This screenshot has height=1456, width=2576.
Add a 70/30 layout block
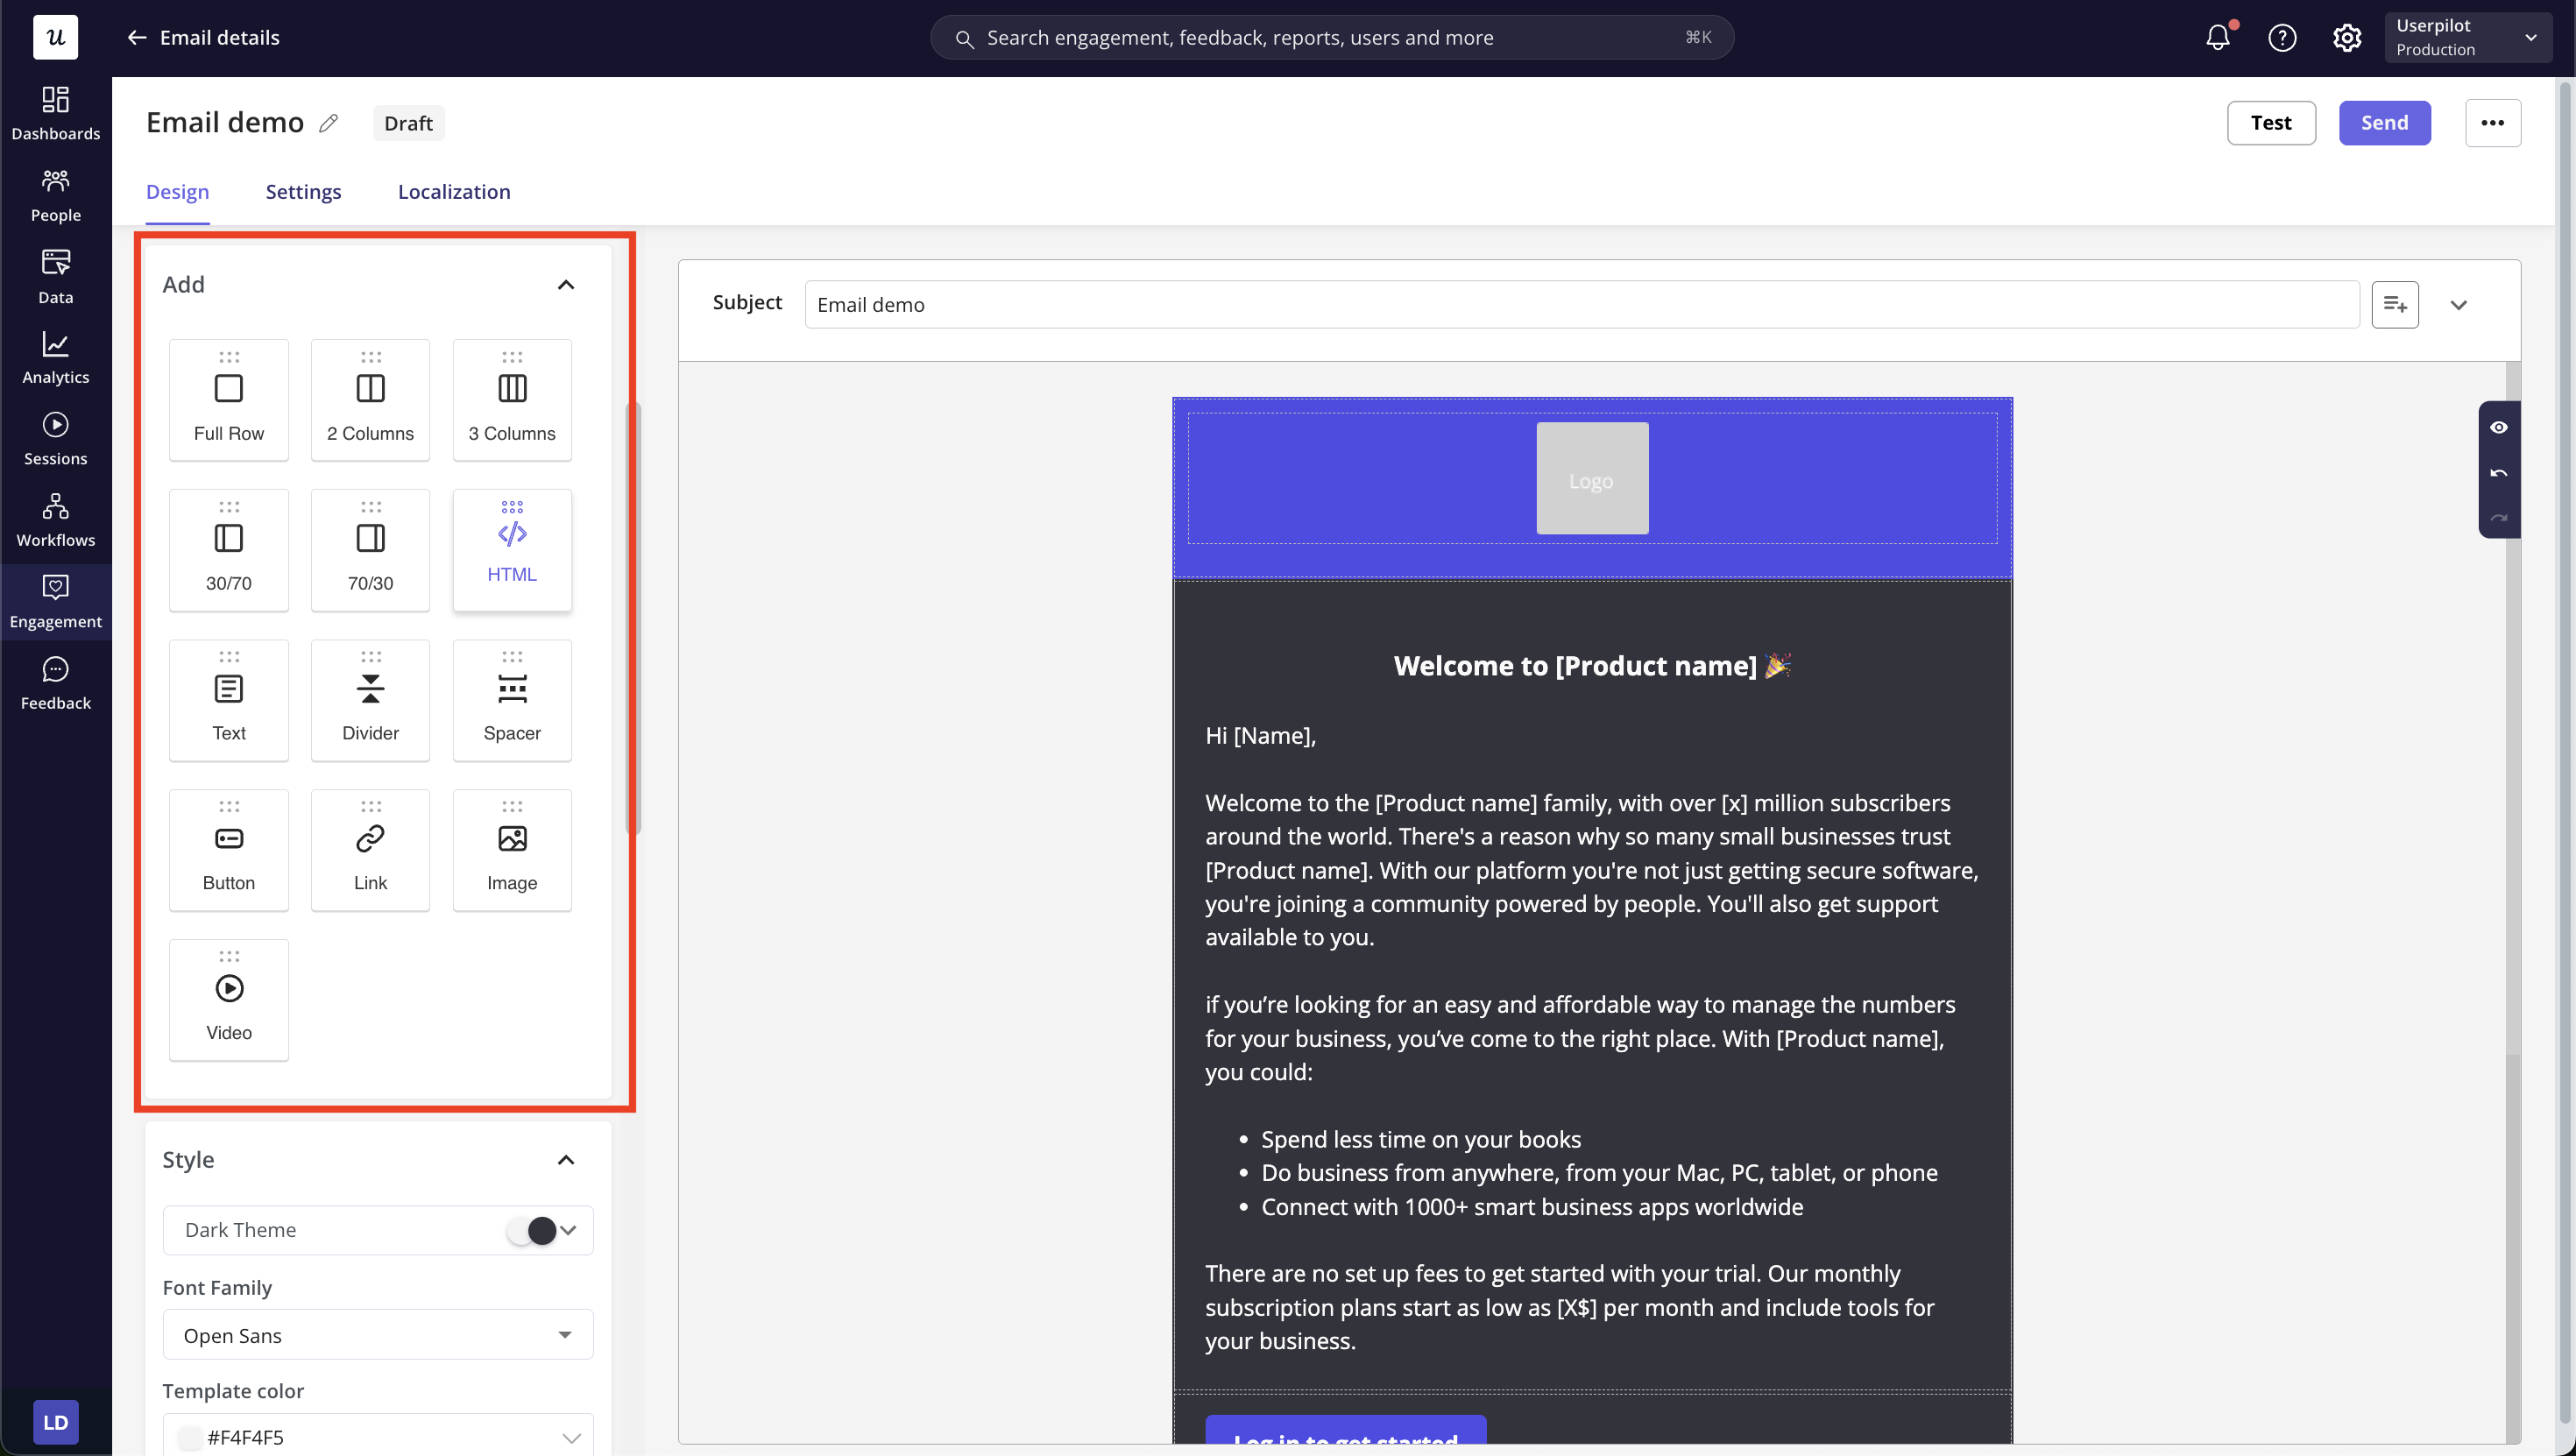tap(370, 550)
